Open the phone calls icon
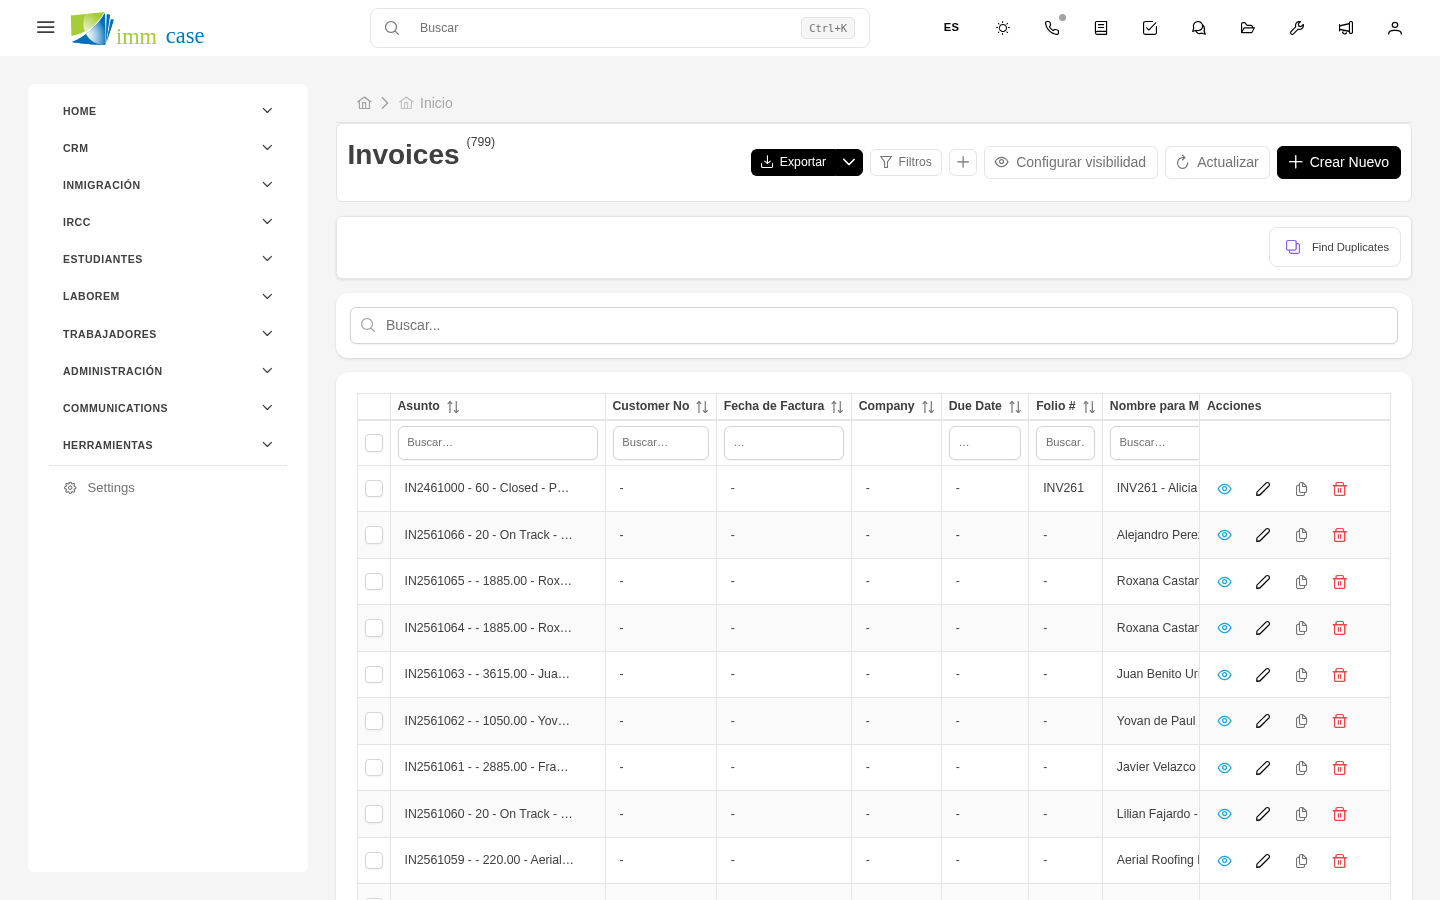 click(1052, 28)
